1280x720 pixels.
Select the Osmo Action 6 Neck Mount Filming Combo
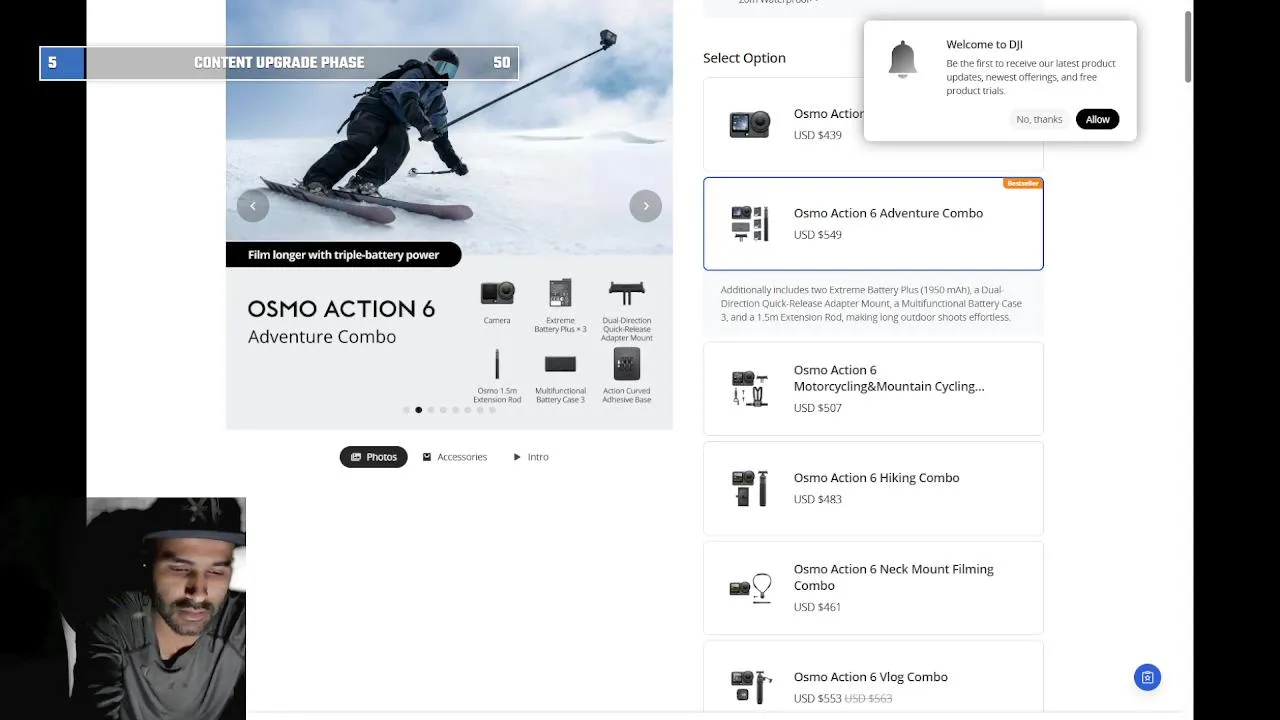click(x=873, y=588)
